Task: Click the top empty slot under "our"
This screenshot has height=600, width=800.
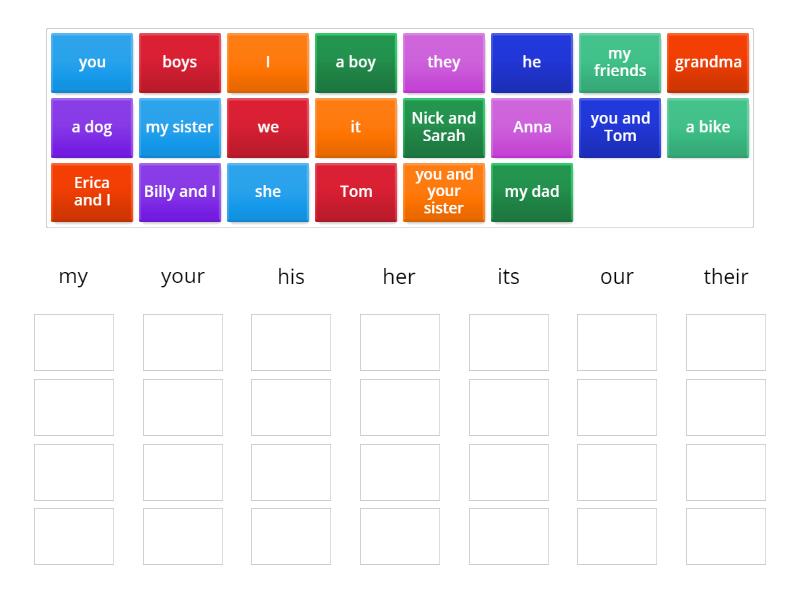Action: 617,342
